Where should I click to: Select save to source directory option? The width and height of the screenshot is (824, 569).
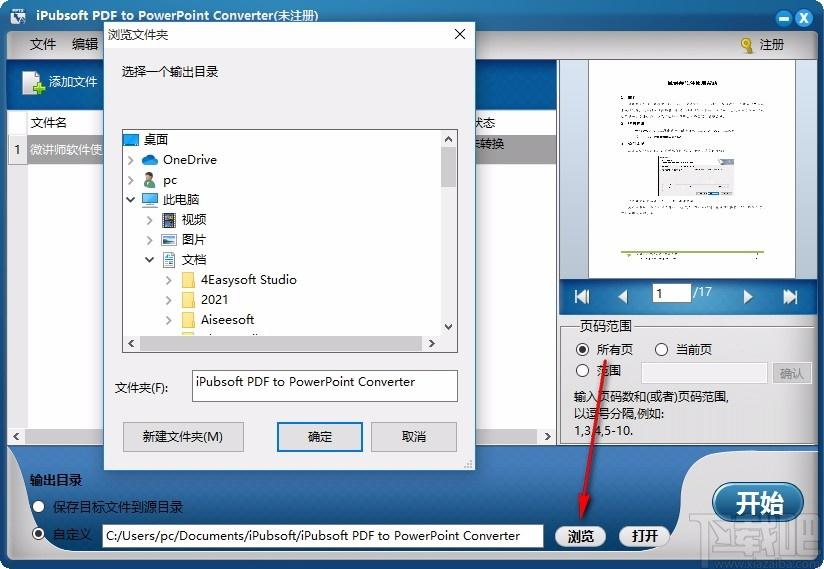(38, 506)
